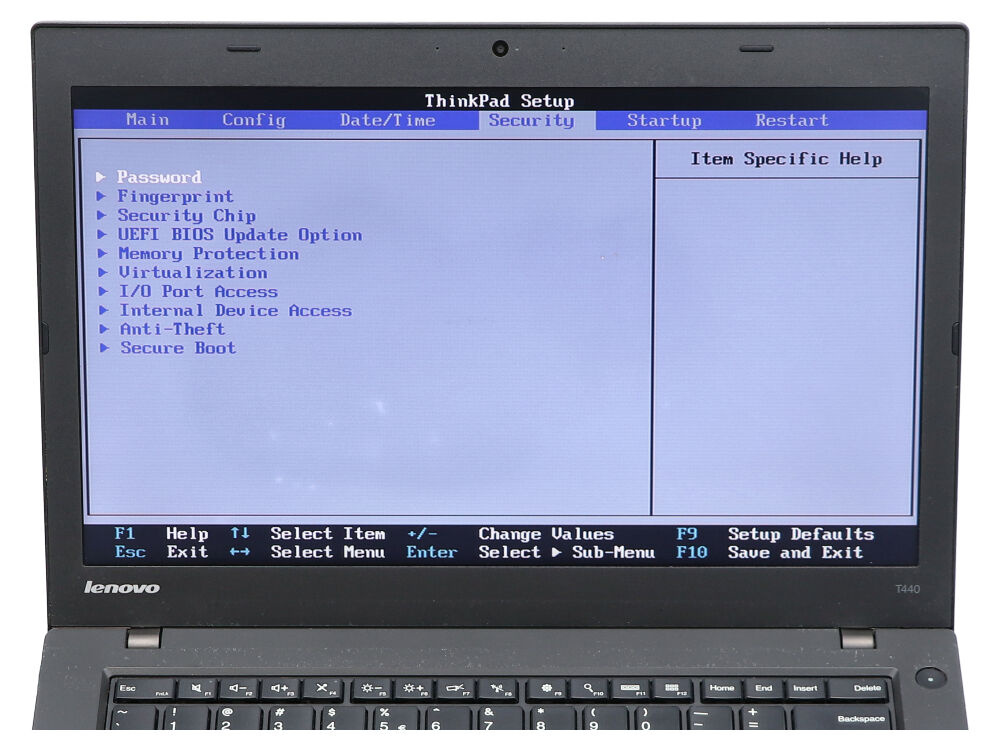Open the Virtualization submenu

click(193, 273)
